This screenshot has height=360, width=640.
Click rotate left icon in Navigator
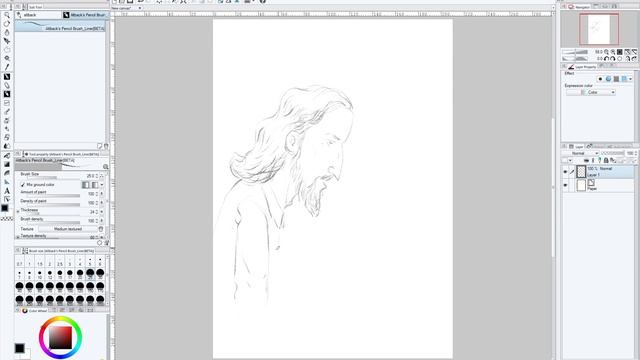click(607, 59)
